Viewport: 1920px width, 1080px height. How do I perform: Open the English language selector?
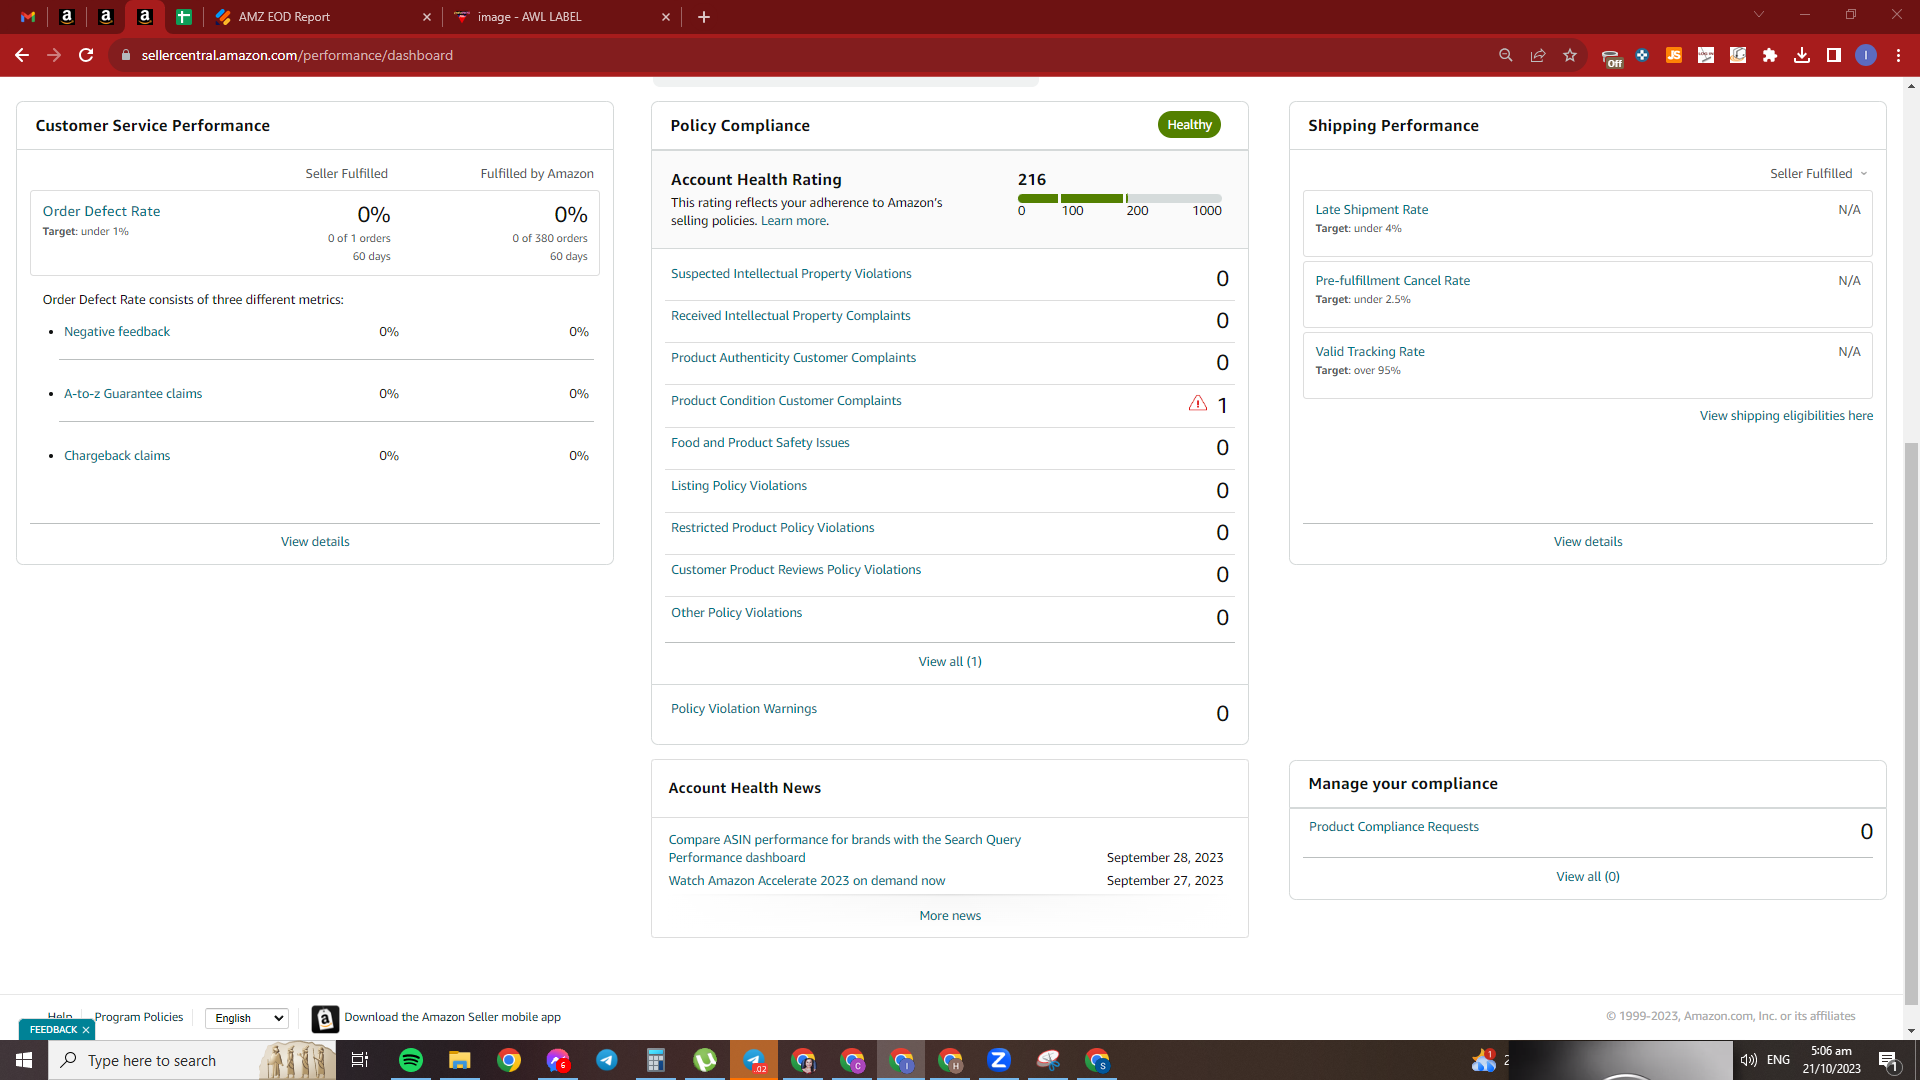pos(247,1018)
